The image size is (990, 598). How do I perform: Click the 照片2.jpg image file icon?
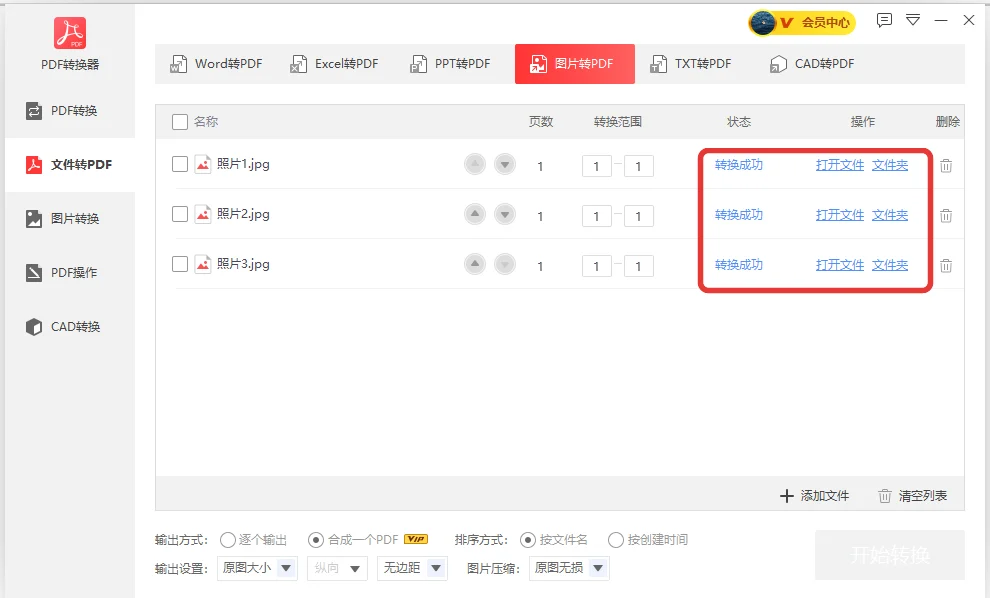click(x=203, y=214)
